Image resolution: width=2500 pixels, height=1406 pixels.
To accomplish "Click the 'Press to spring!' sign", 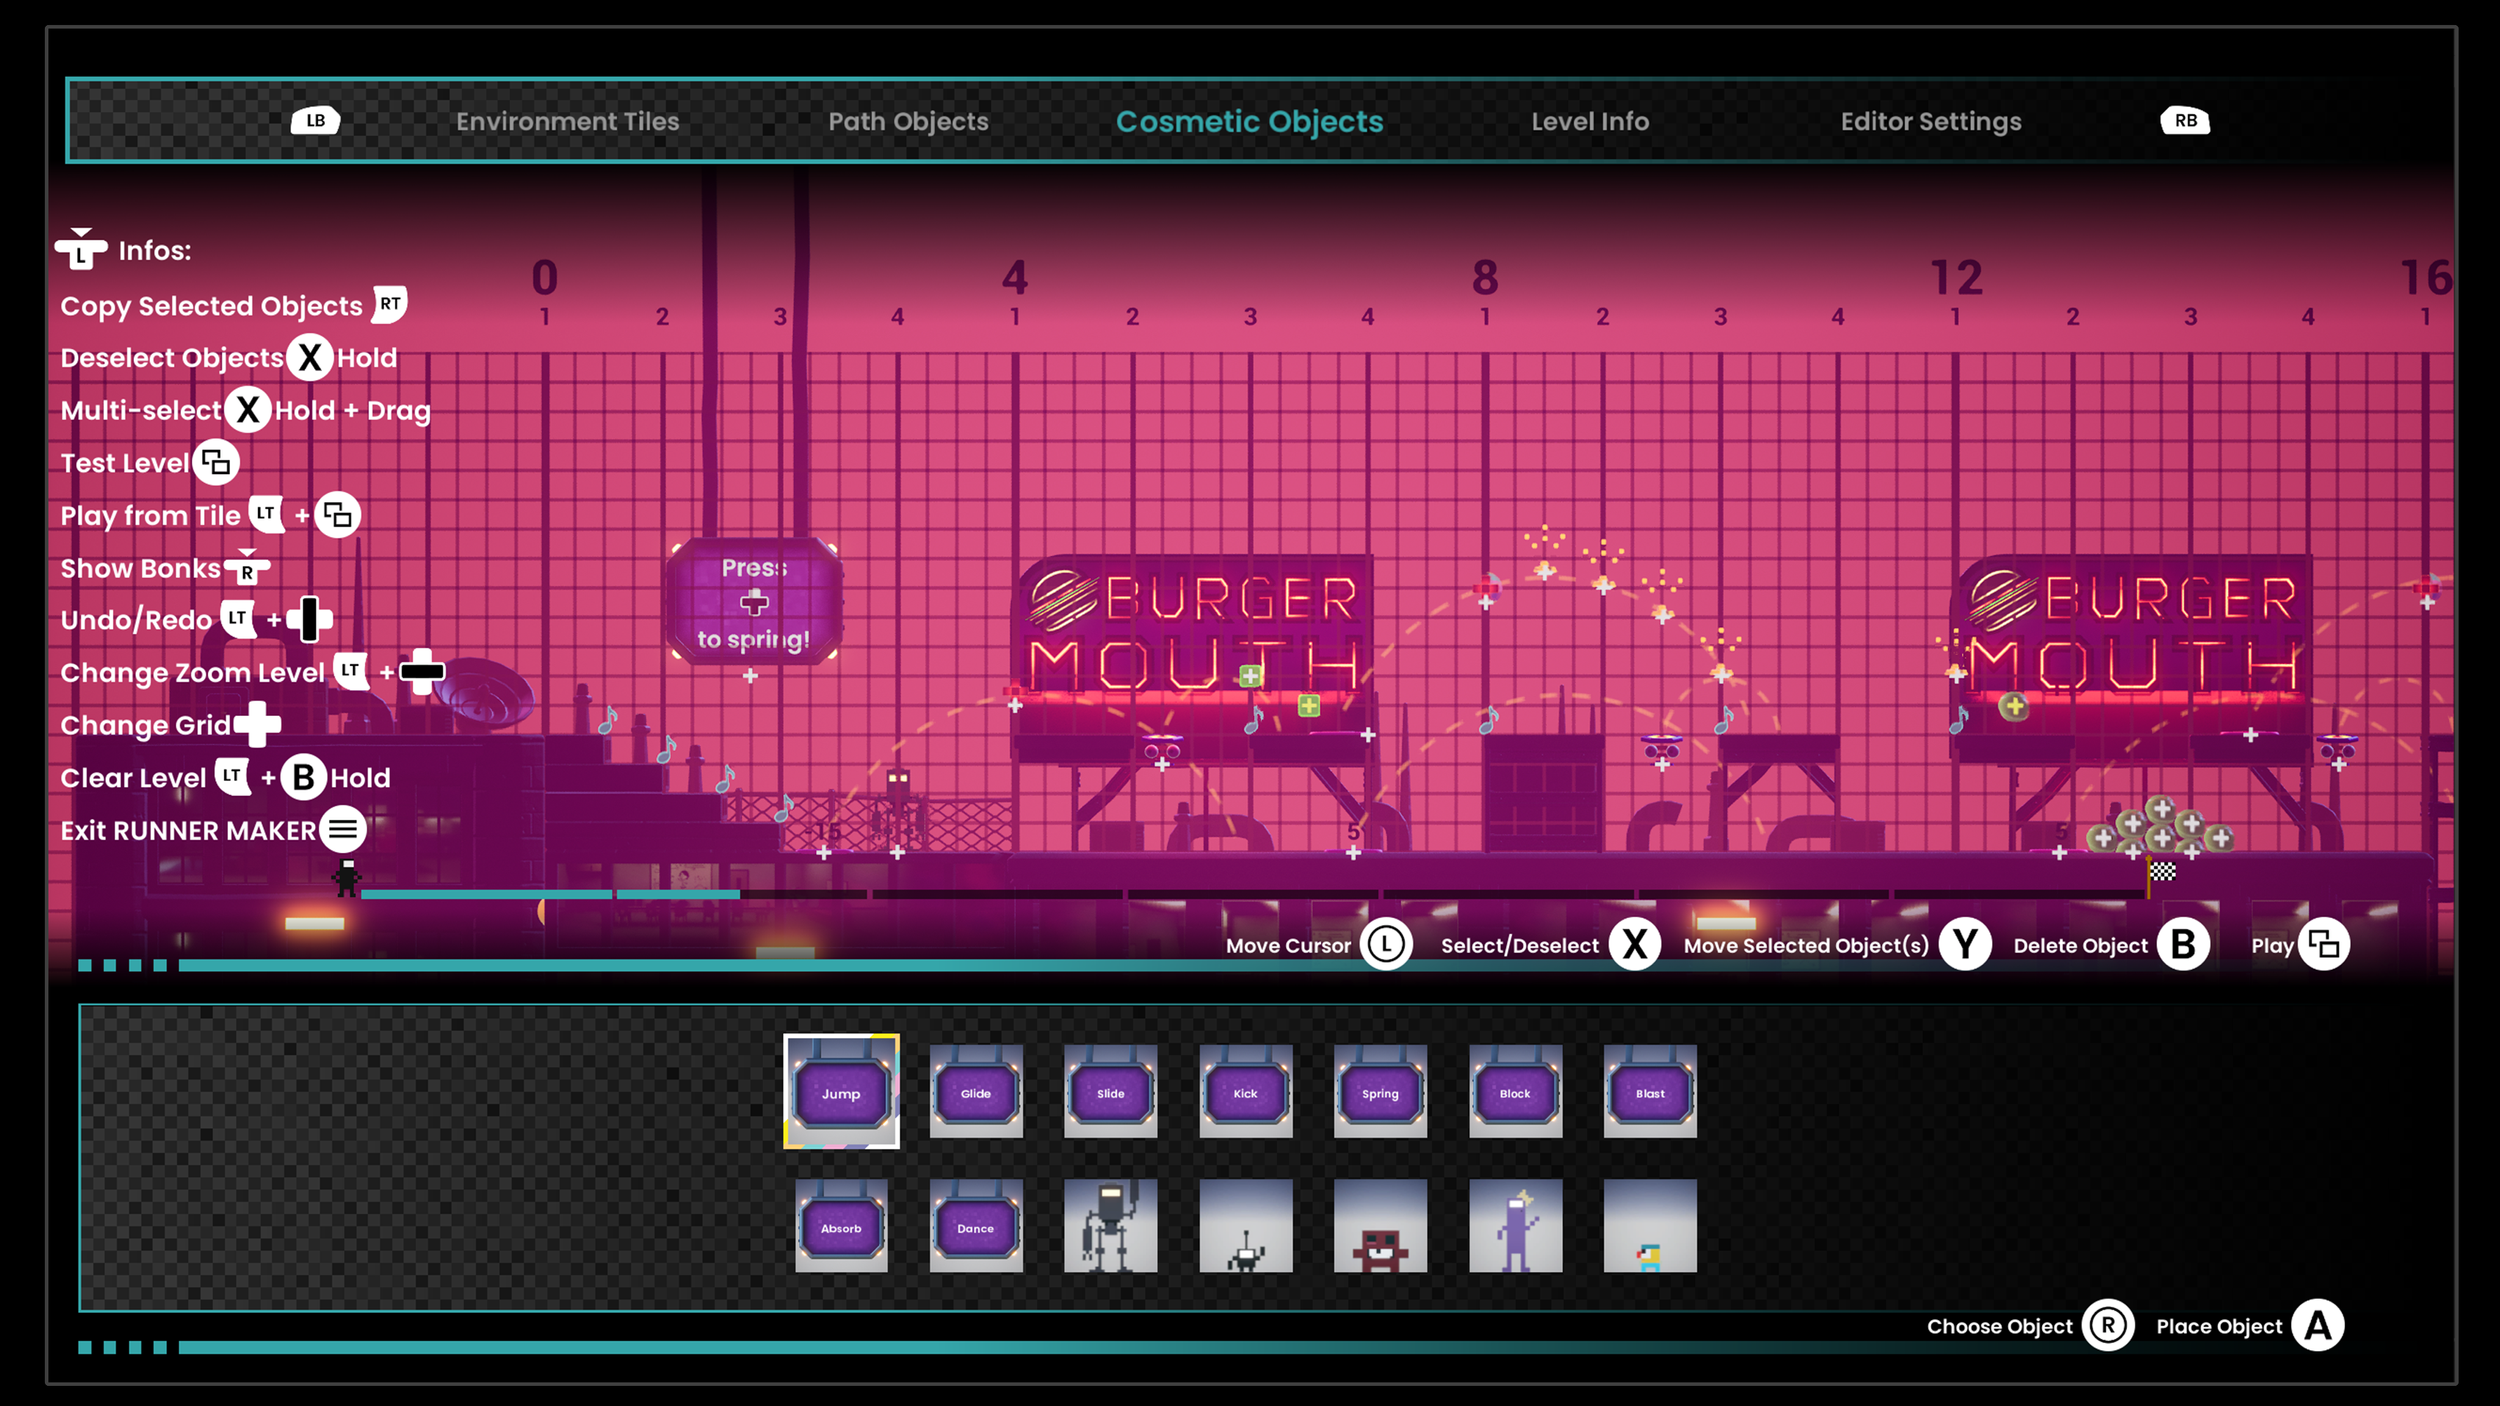I will point(754,602).
